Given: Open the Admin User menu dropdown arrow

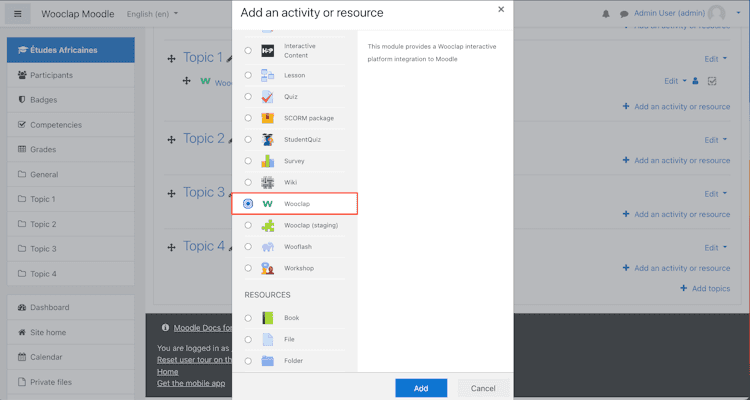Looking at the screenshot, I should pyautogui.click(x=738, y=13).
